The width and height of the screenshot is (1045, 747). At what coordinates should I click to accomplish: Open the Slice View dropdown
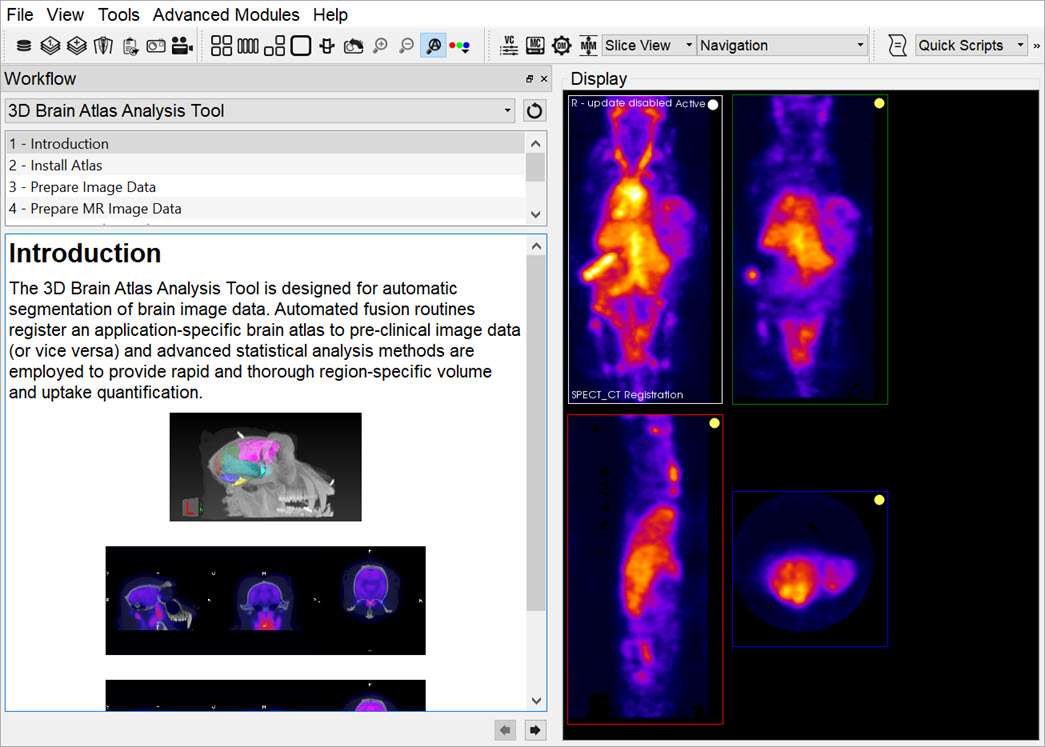649,46
